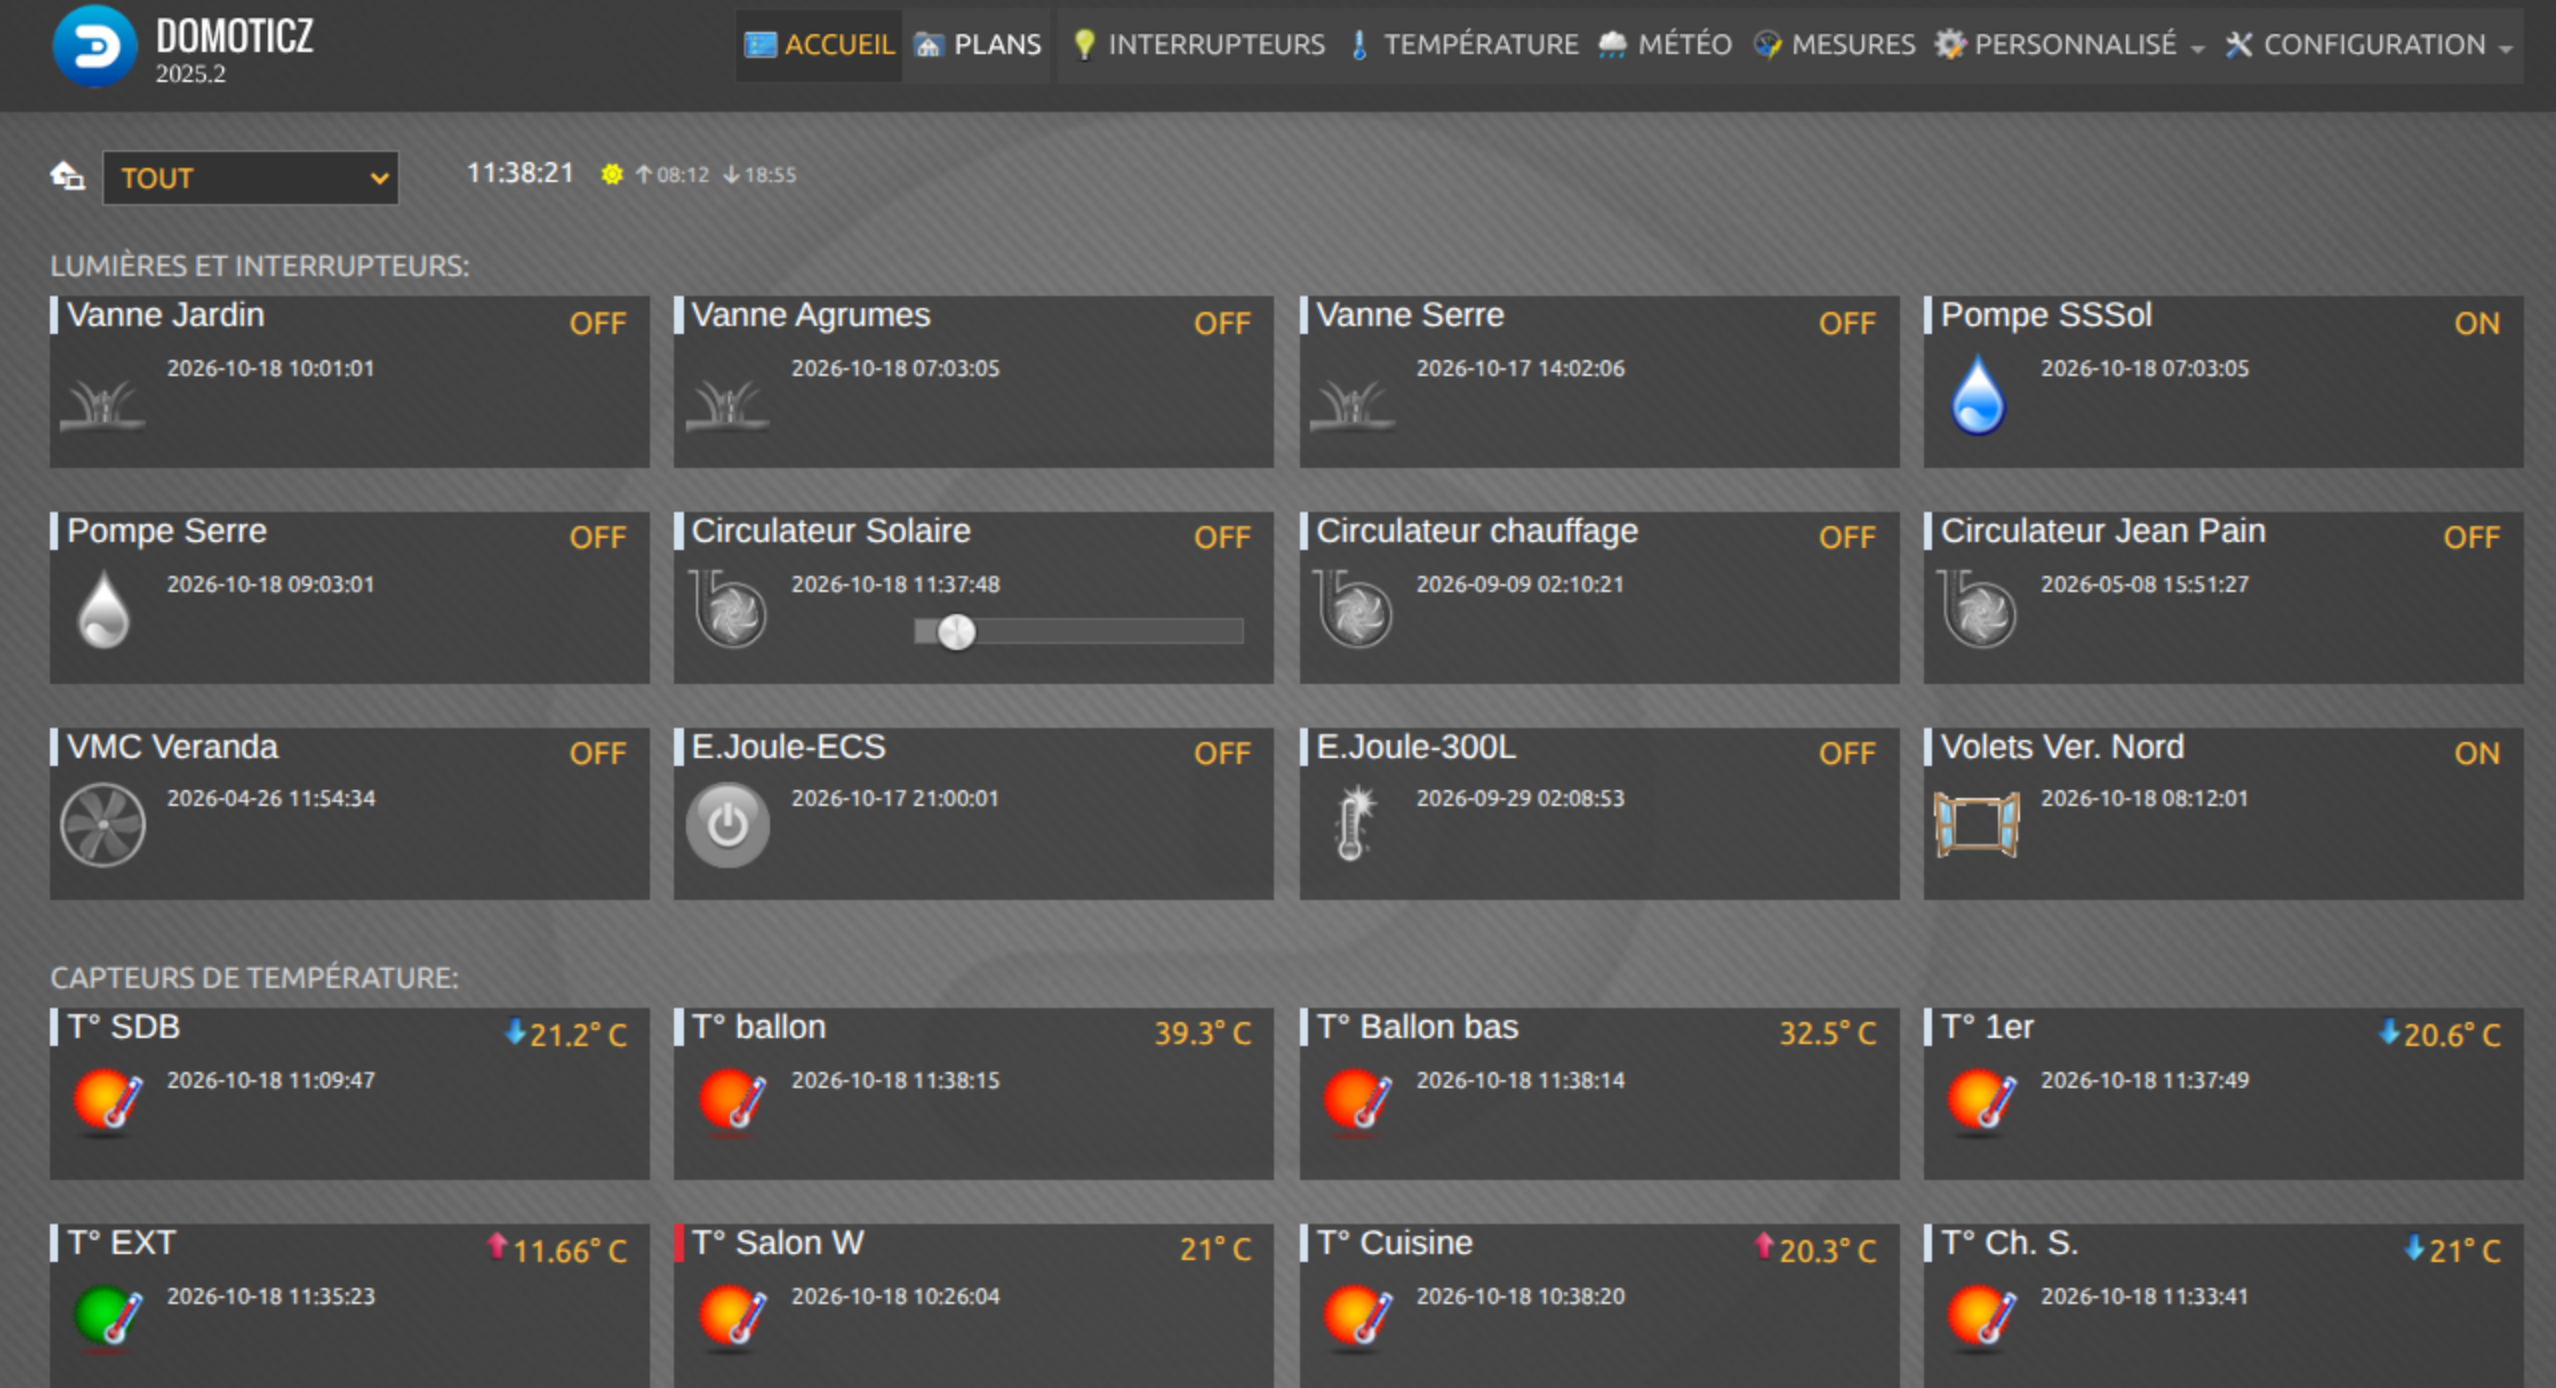Open T° SDB temperature sensor icon
The width and height of the screenshot is (2556, 1388).
pyautogui.click(x=108, y=1101)
